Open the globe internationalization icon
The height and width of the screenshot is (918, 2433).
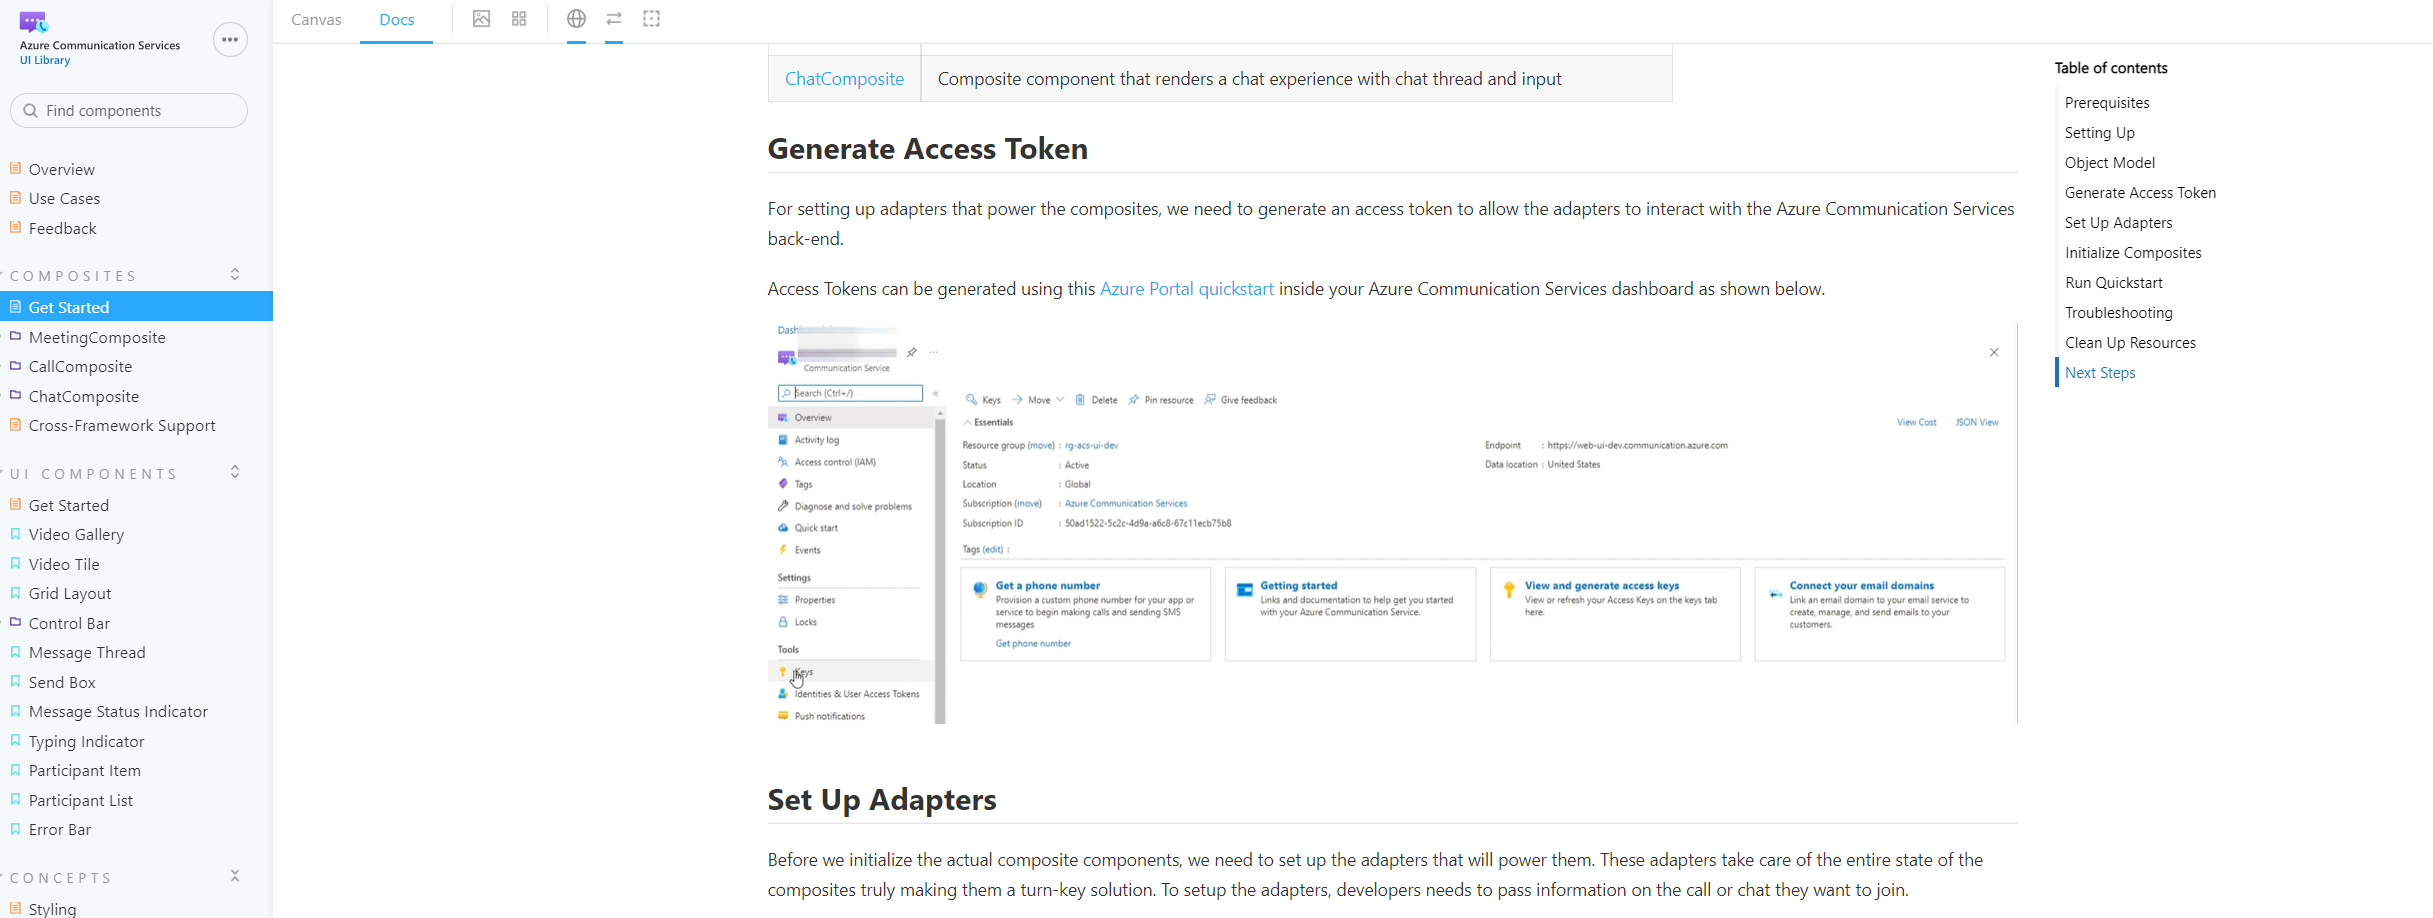click(x=576, y=19)
